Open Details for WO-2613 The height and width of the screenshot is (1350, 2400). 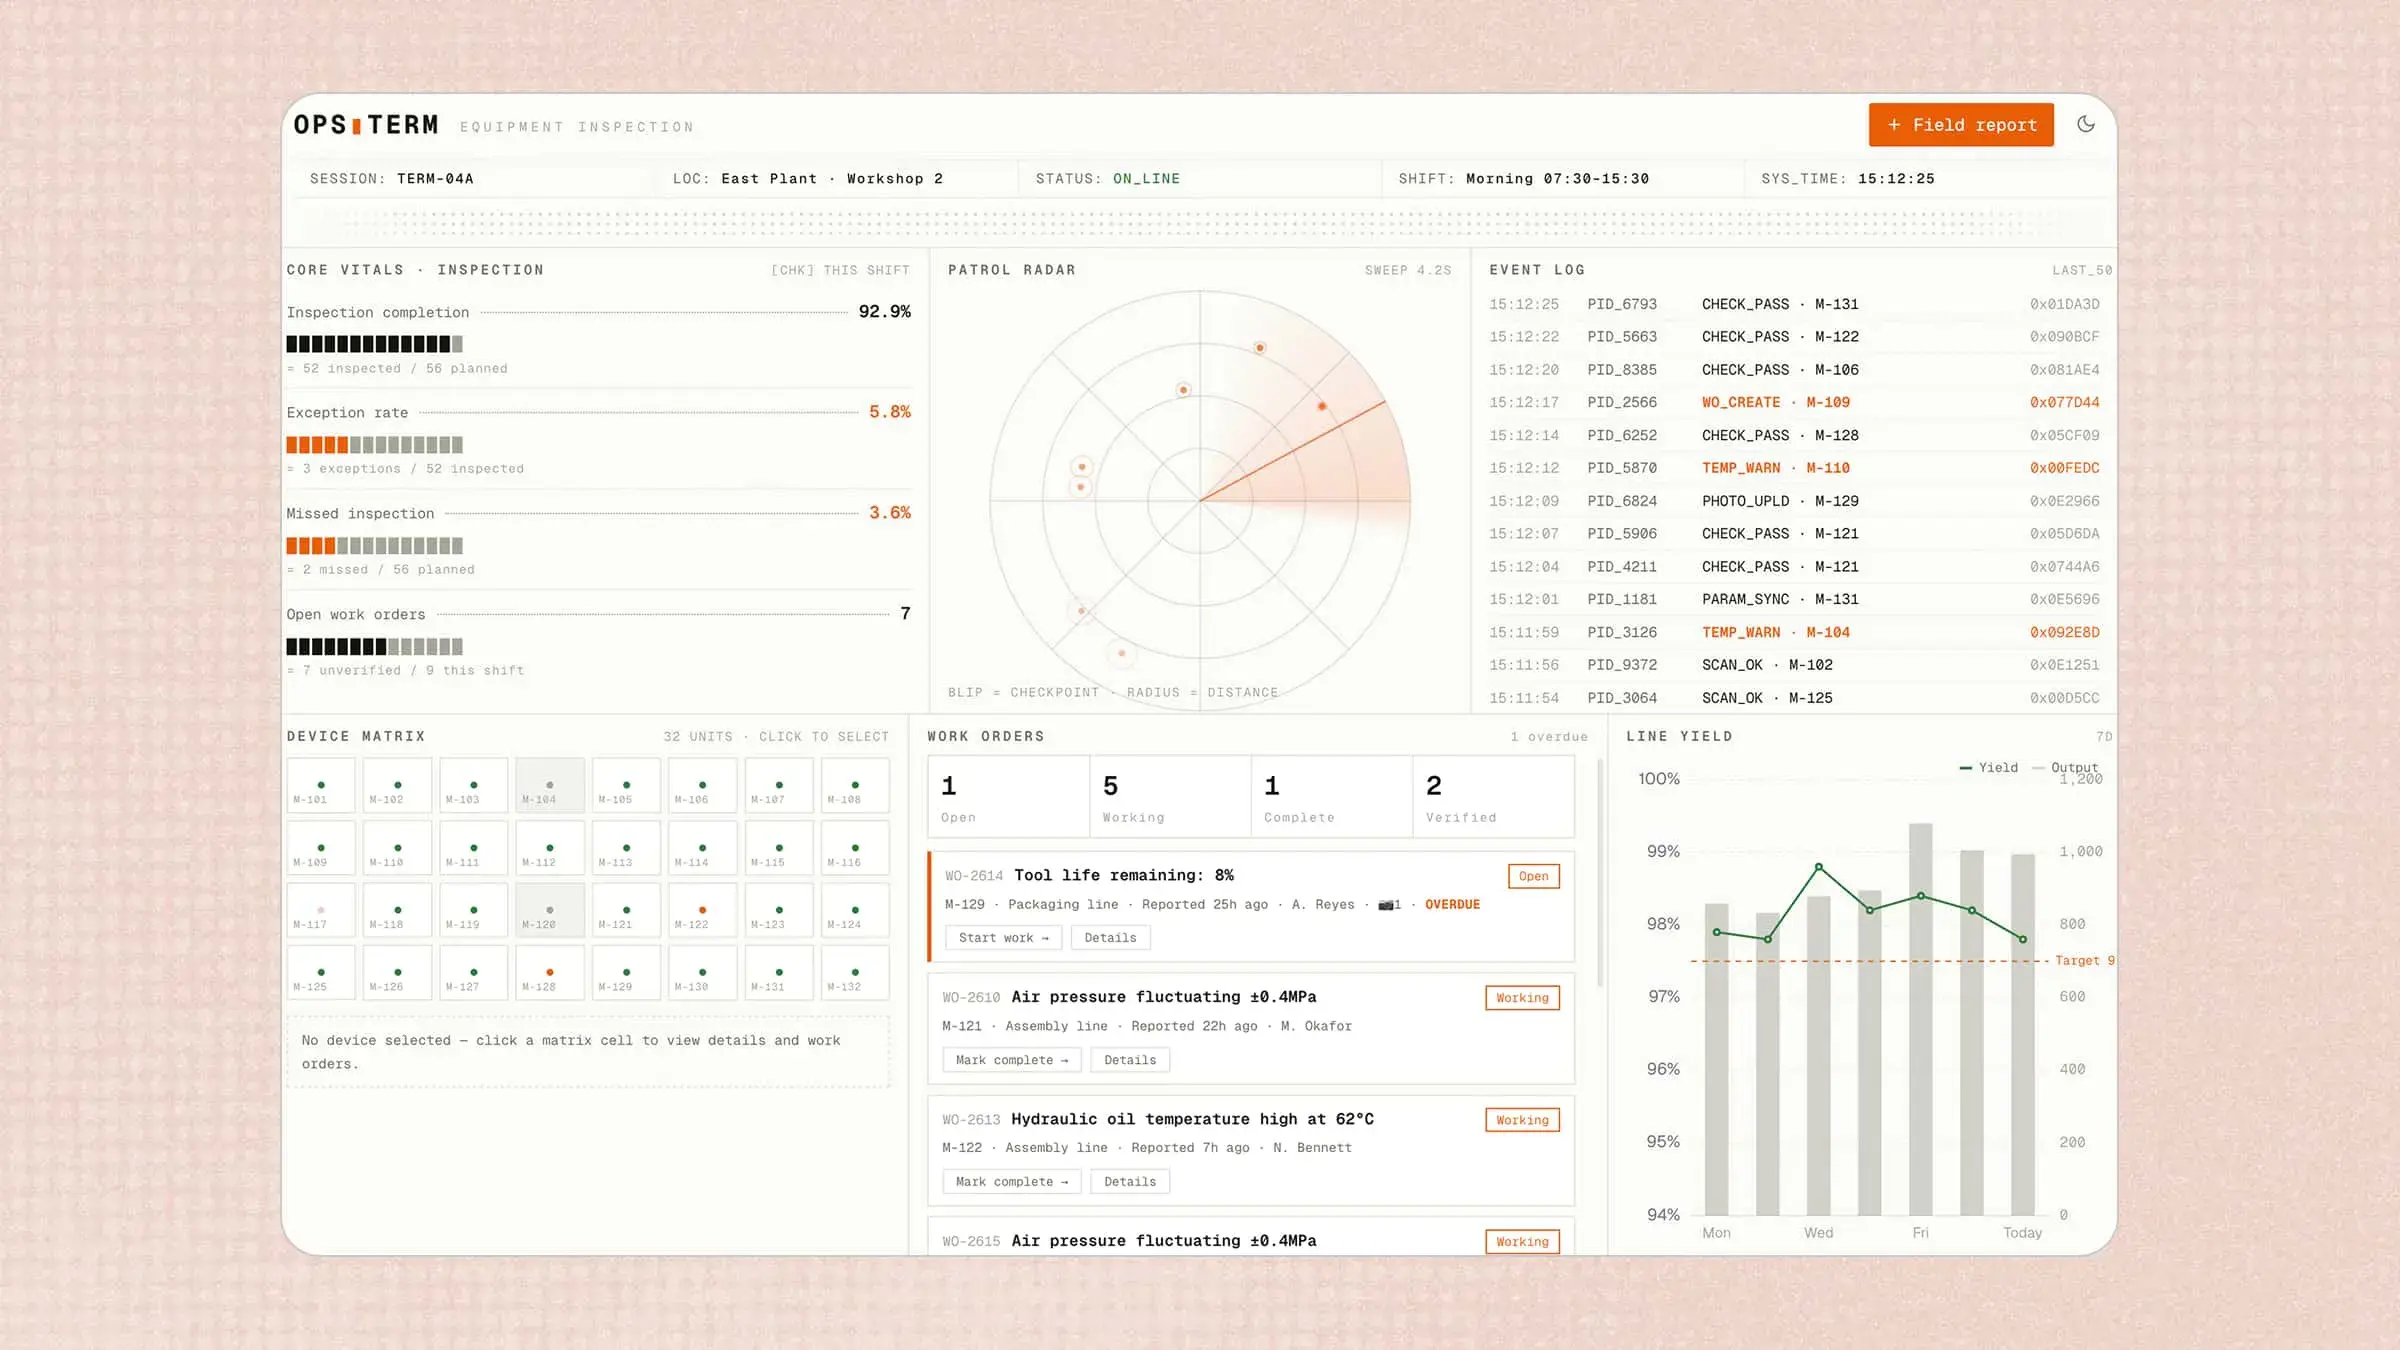1130,1182
